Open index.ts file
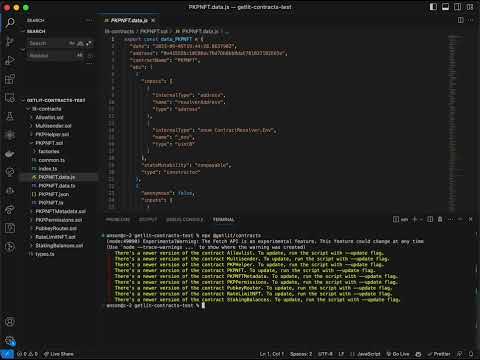 pyautogui.click(x=48, y=169)
